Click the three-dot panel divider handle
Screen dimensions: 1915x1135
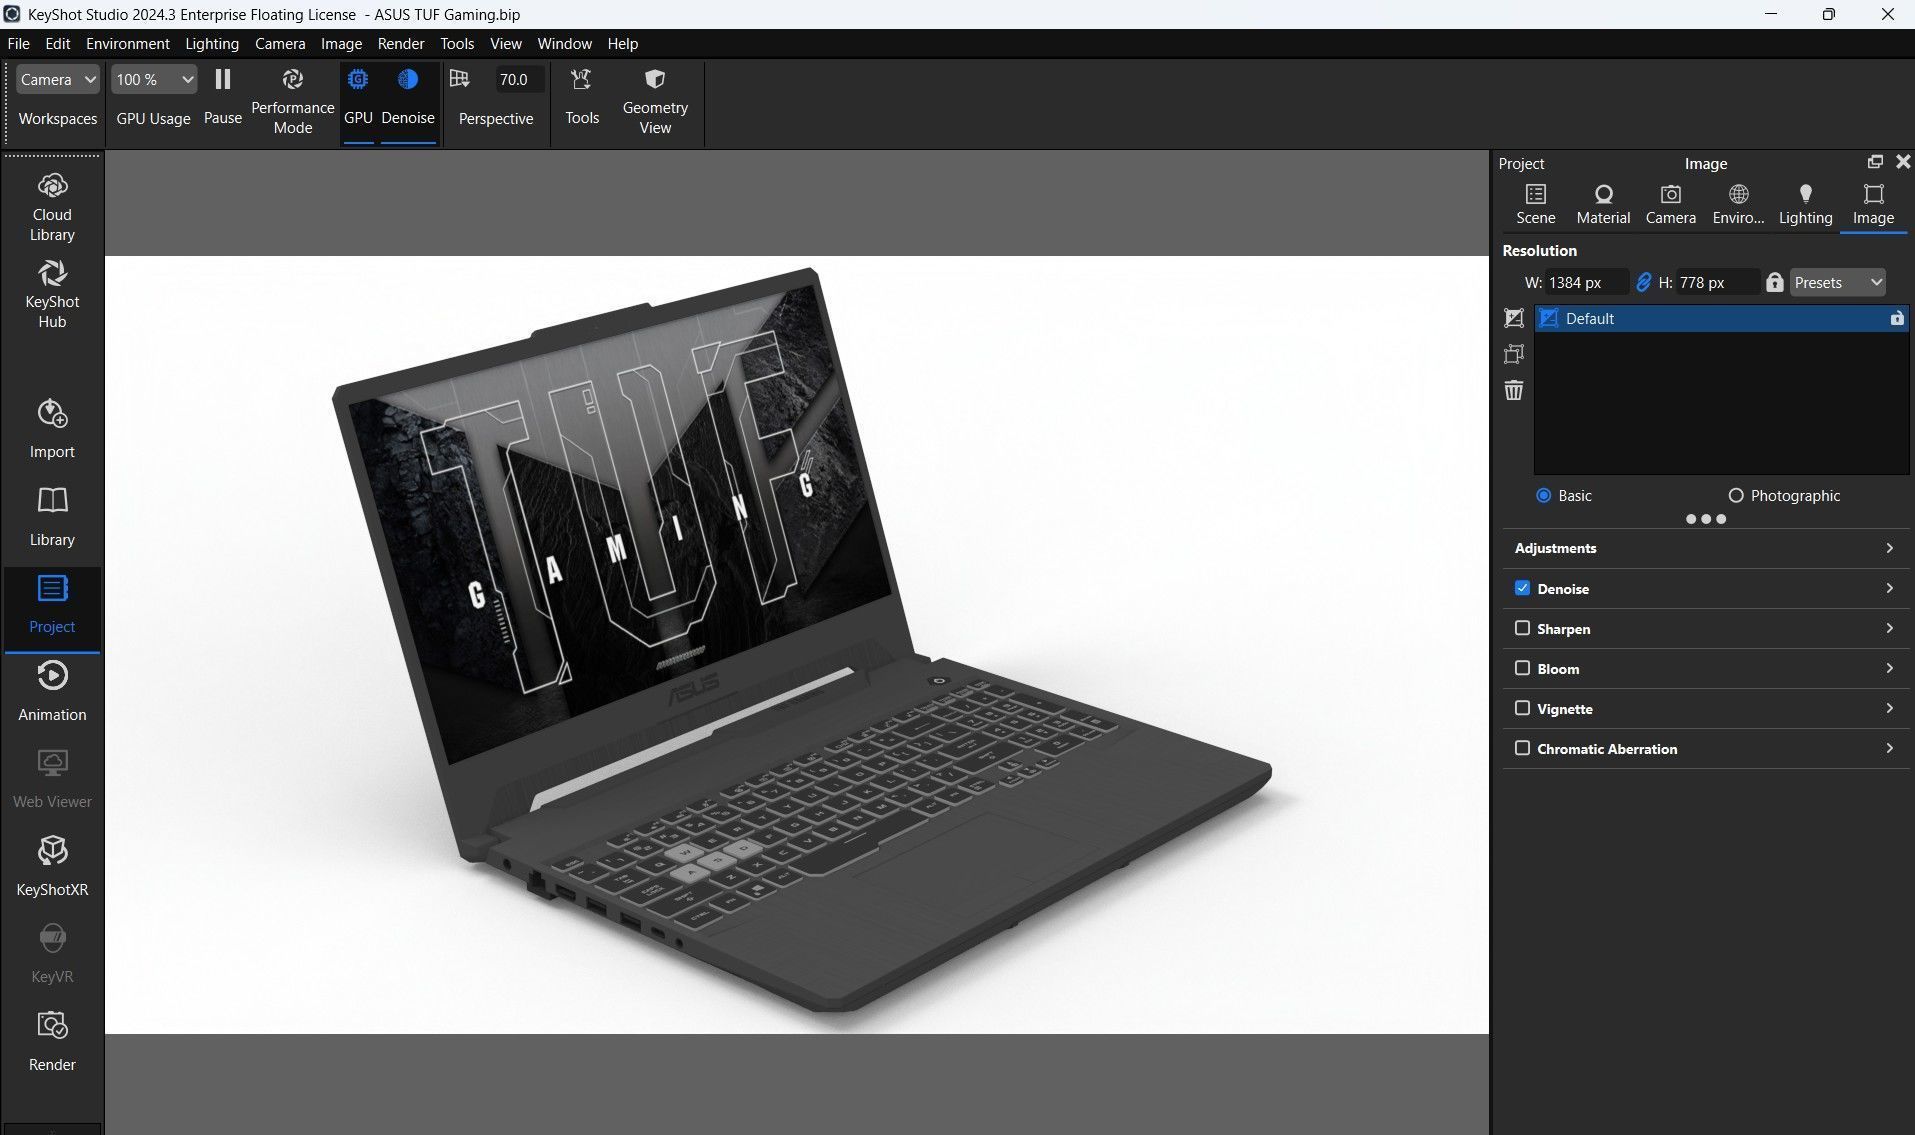pos(1706,519)
